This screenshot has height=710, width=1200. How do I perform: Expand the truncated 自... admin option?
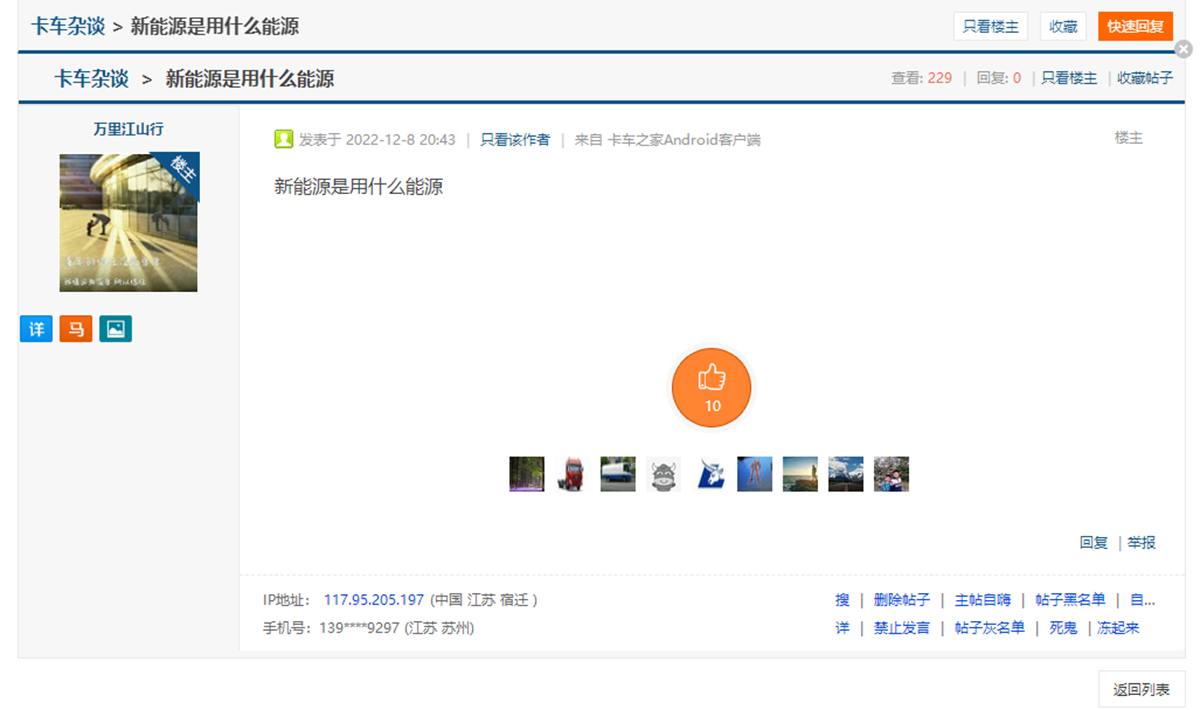[x=1142, y=600]
